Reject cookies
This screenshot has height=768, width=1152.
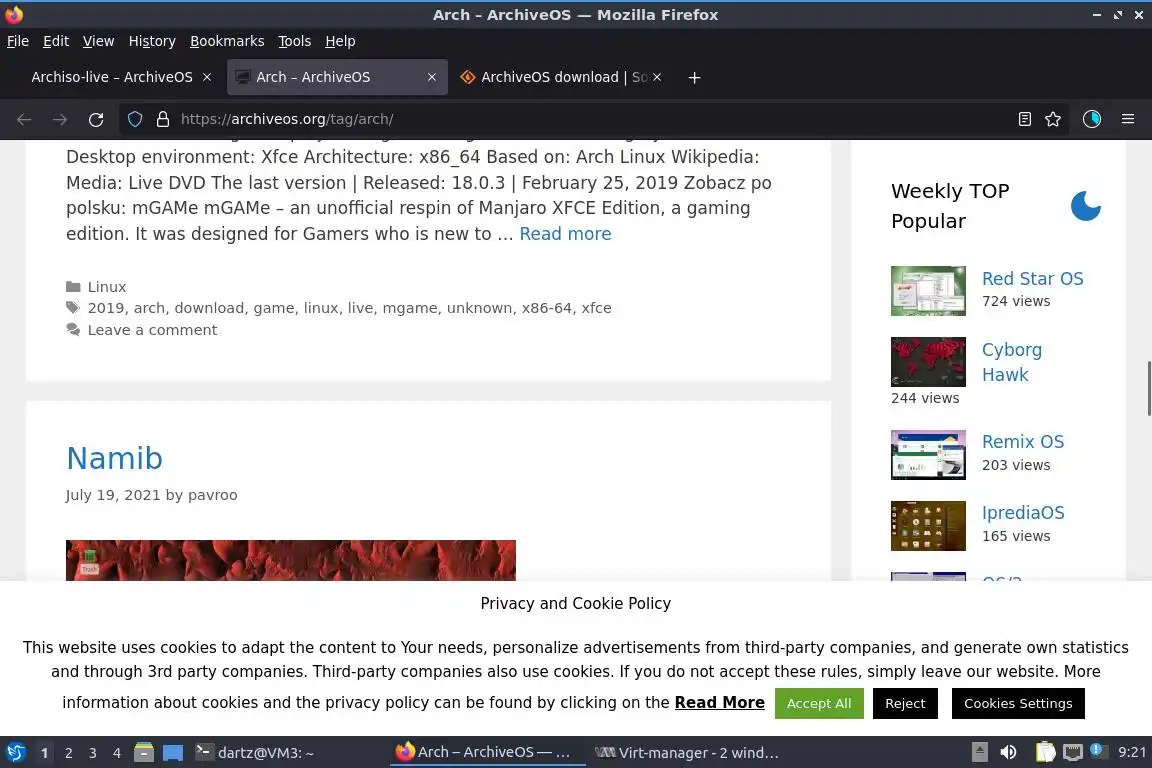pos(905,703)
